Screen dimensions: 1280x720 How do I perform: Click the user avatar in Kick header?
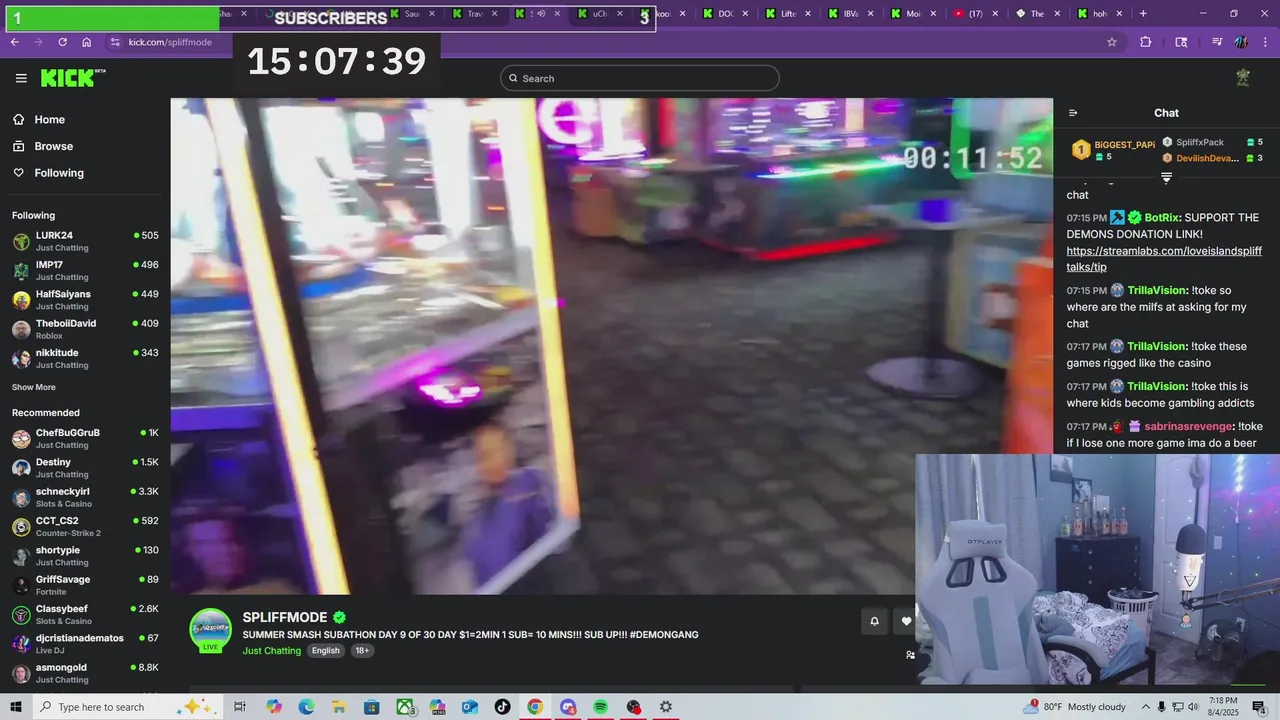[x=1243, y=78]
